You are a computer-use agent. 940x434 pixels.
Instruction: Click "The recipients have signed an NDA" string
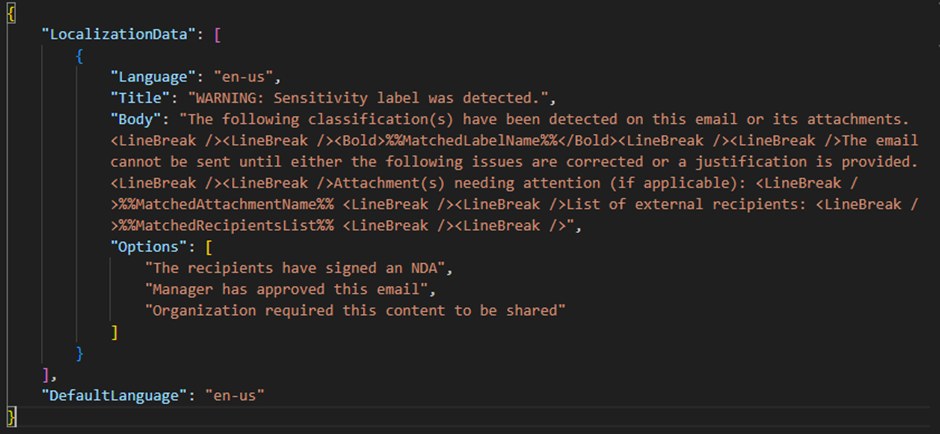point(285,267)
